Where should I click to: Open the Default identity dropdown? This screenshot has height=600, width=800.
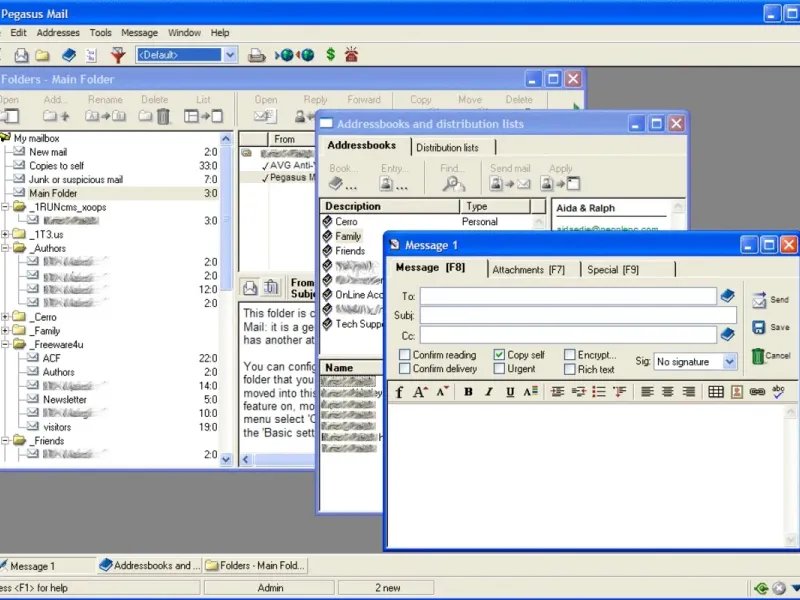pyautogui.click(x=230, y=55)
